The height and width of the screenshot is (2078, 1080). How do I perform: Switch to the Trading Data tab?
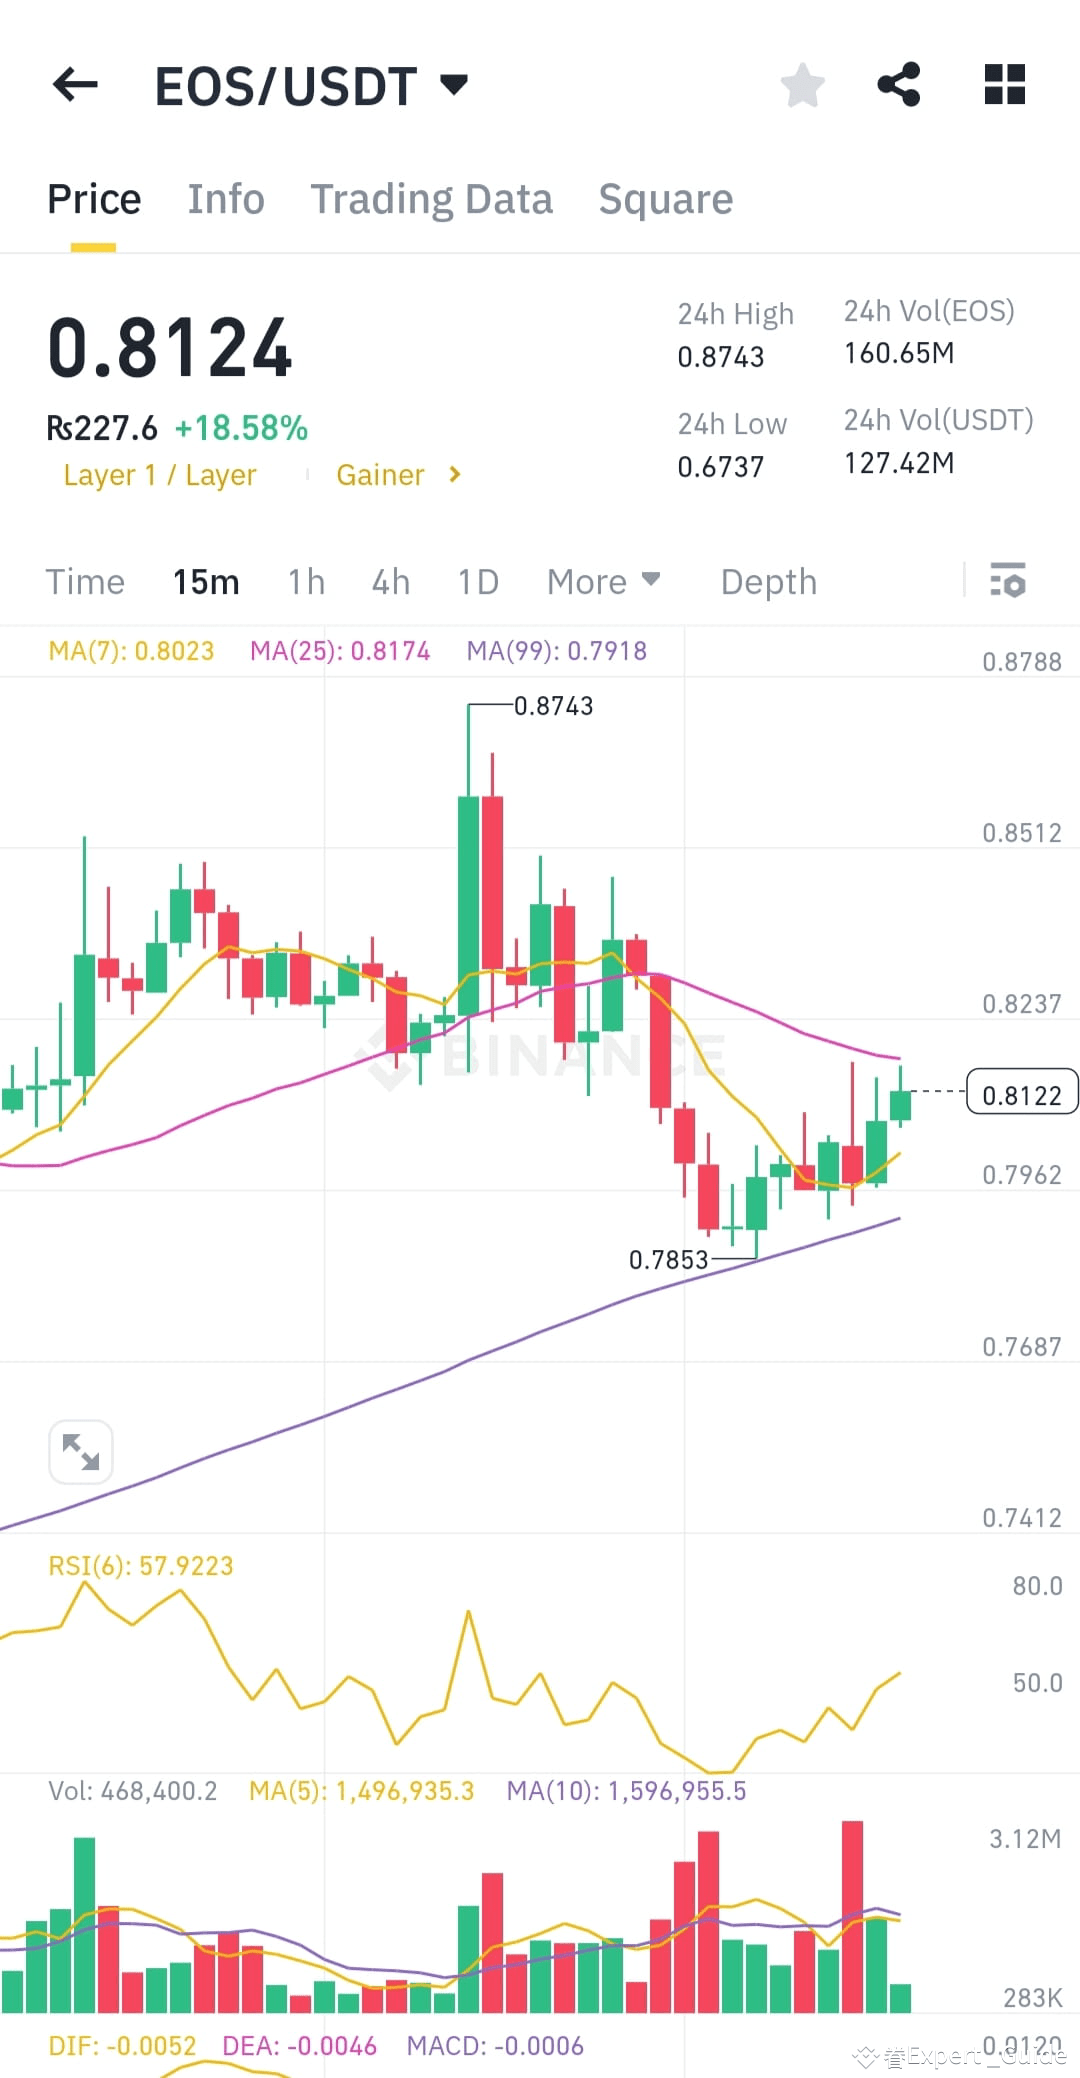pyautogui.click(x=432, y=198)
